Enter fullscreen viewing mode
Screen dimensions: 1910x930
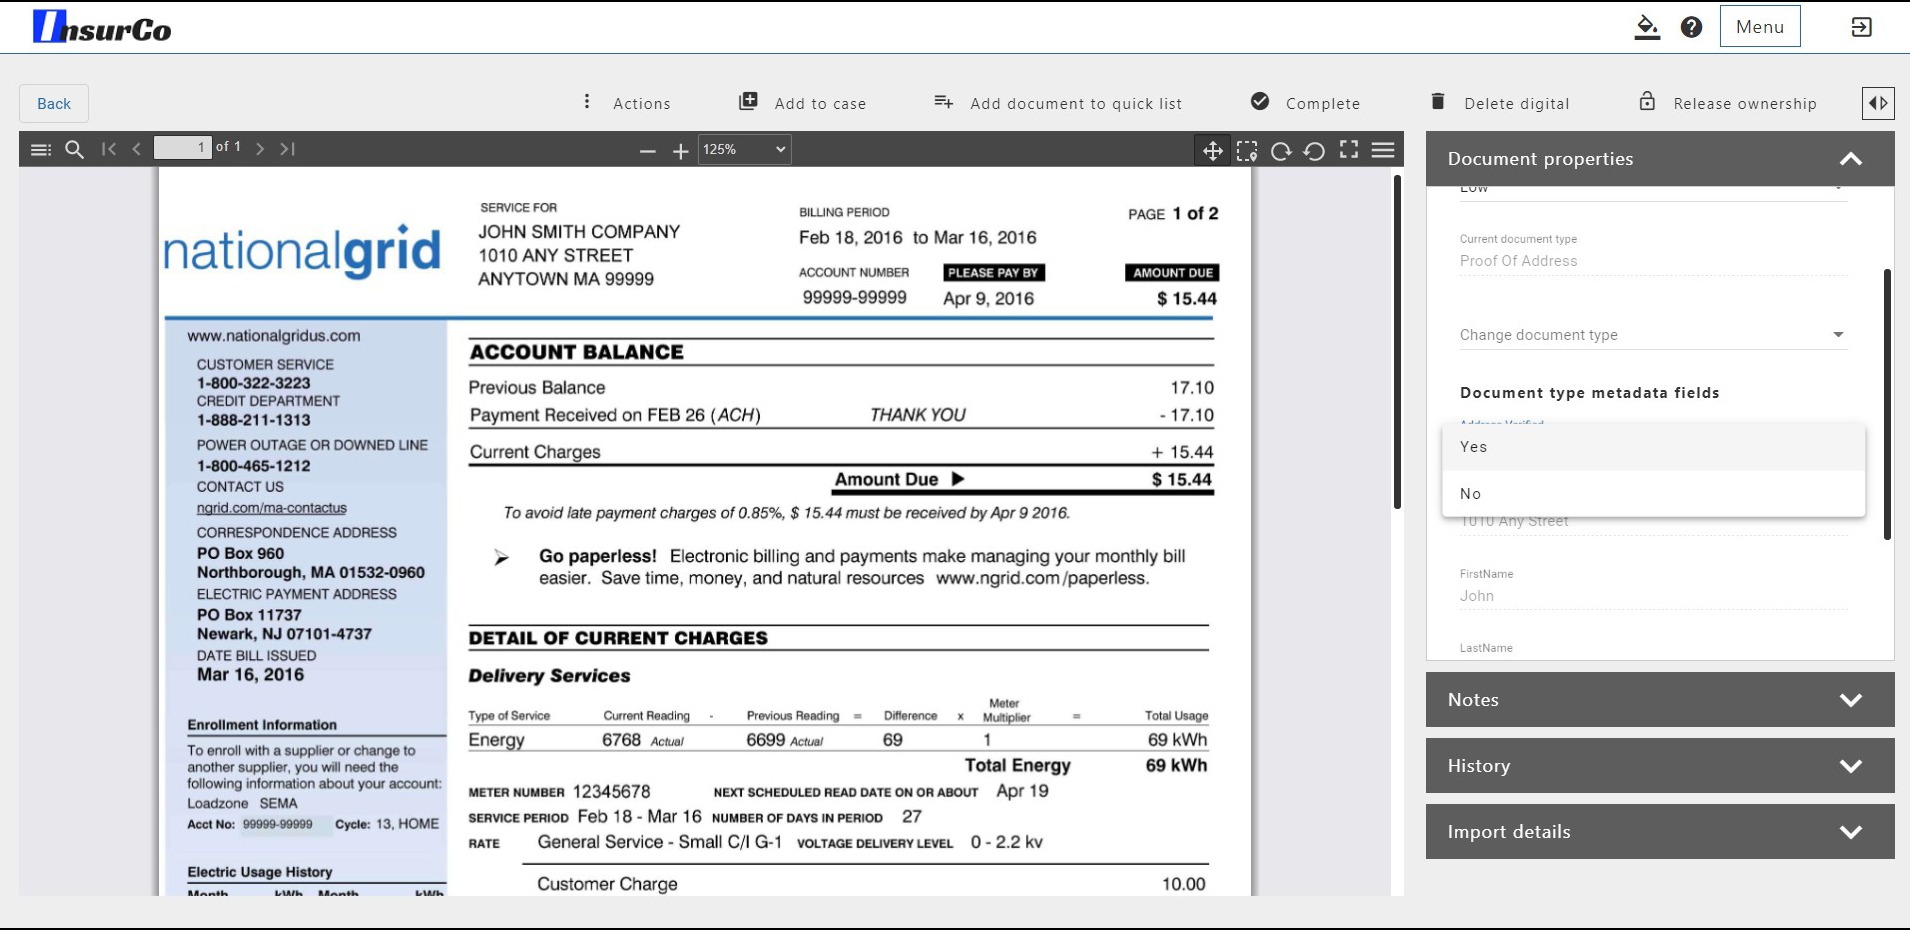[1349, 150]
